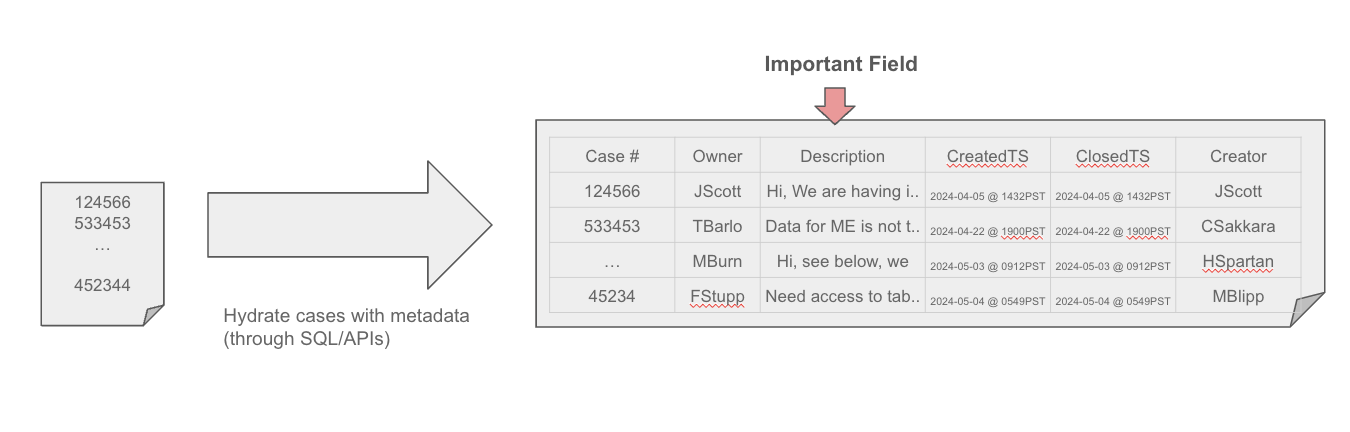This screenshot has width=1350, height=432.
Task: Click the "Hydrate cases with metadata" caption
Action: pos(346,316)
